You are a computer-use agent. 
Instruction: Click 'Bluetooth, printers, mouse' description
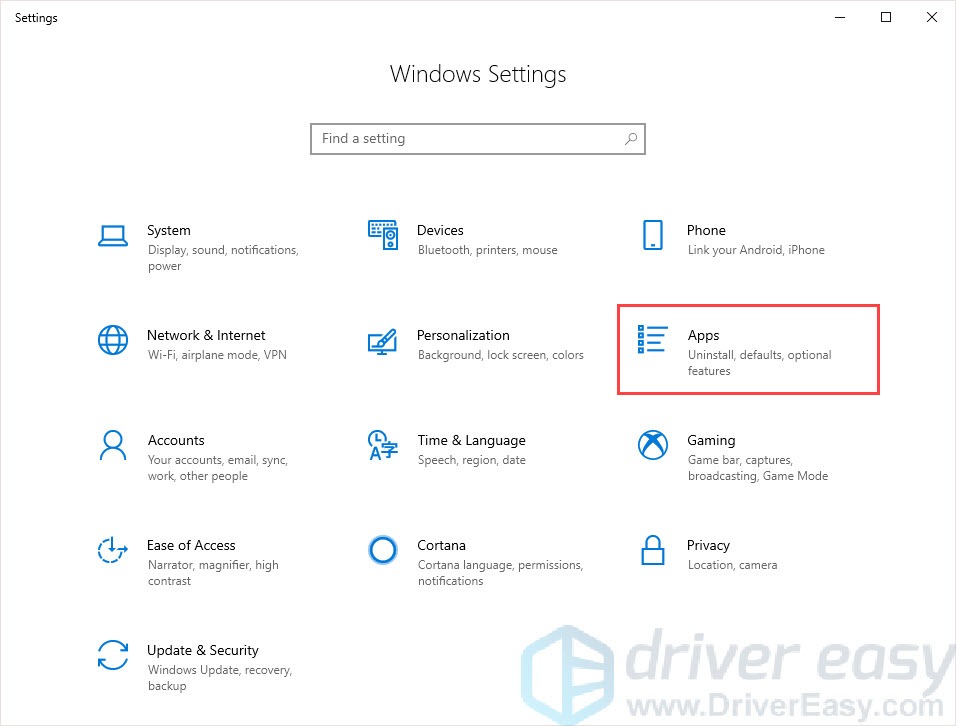point(488,250)
